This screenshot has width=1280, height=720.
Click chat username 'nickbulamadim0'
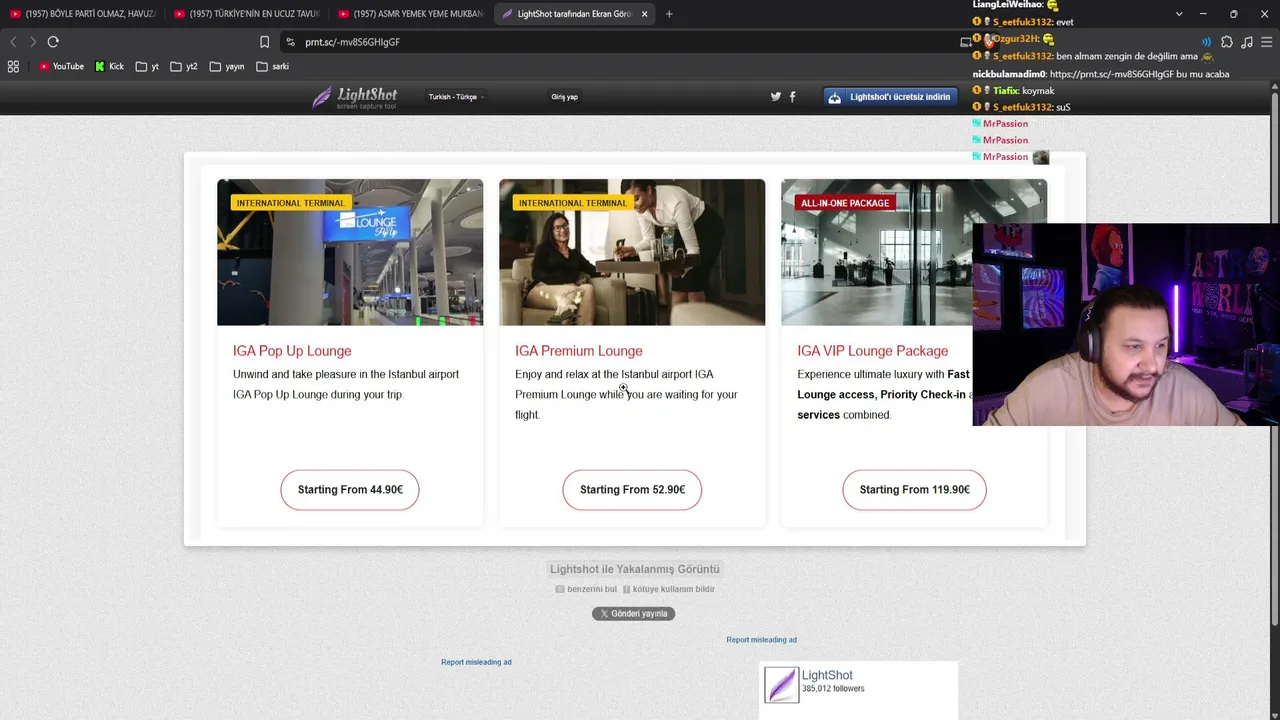click(x=1008, y=74)
